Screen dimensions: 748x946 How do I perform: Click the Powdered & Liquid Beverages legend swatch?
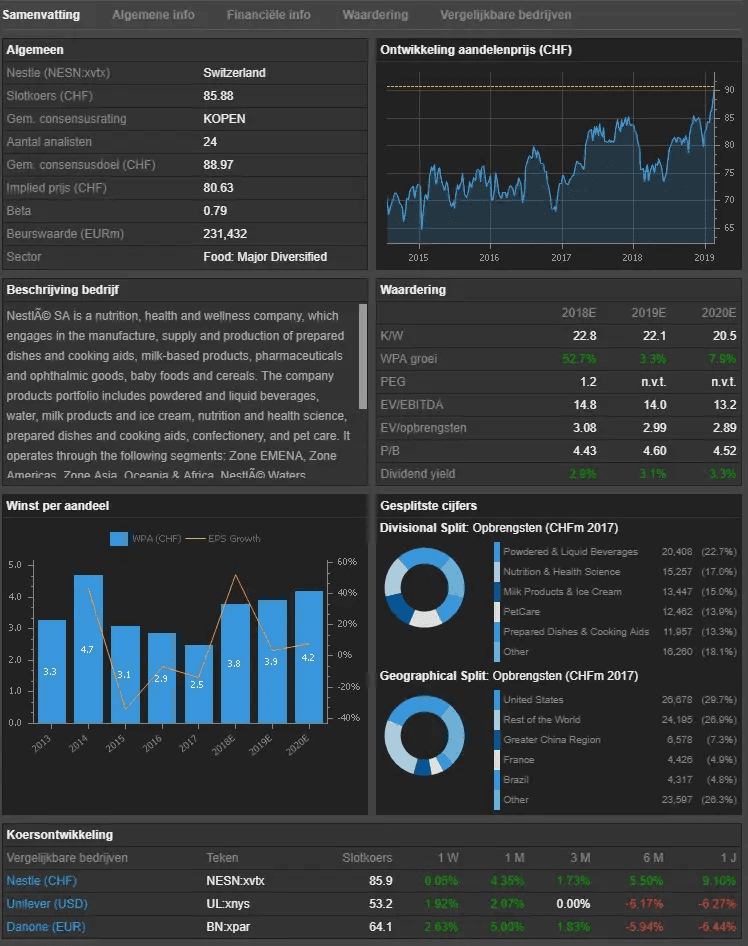497,552
